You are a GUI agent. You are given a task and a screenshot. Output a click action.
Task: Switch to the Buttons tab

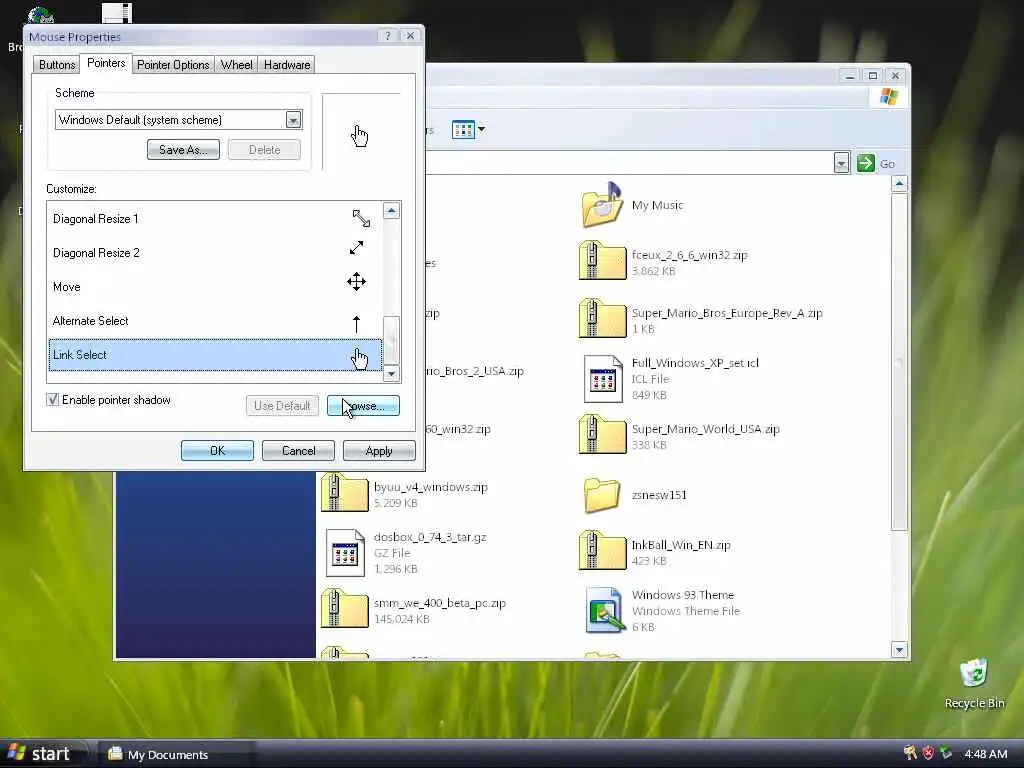(x=57, y=65)
